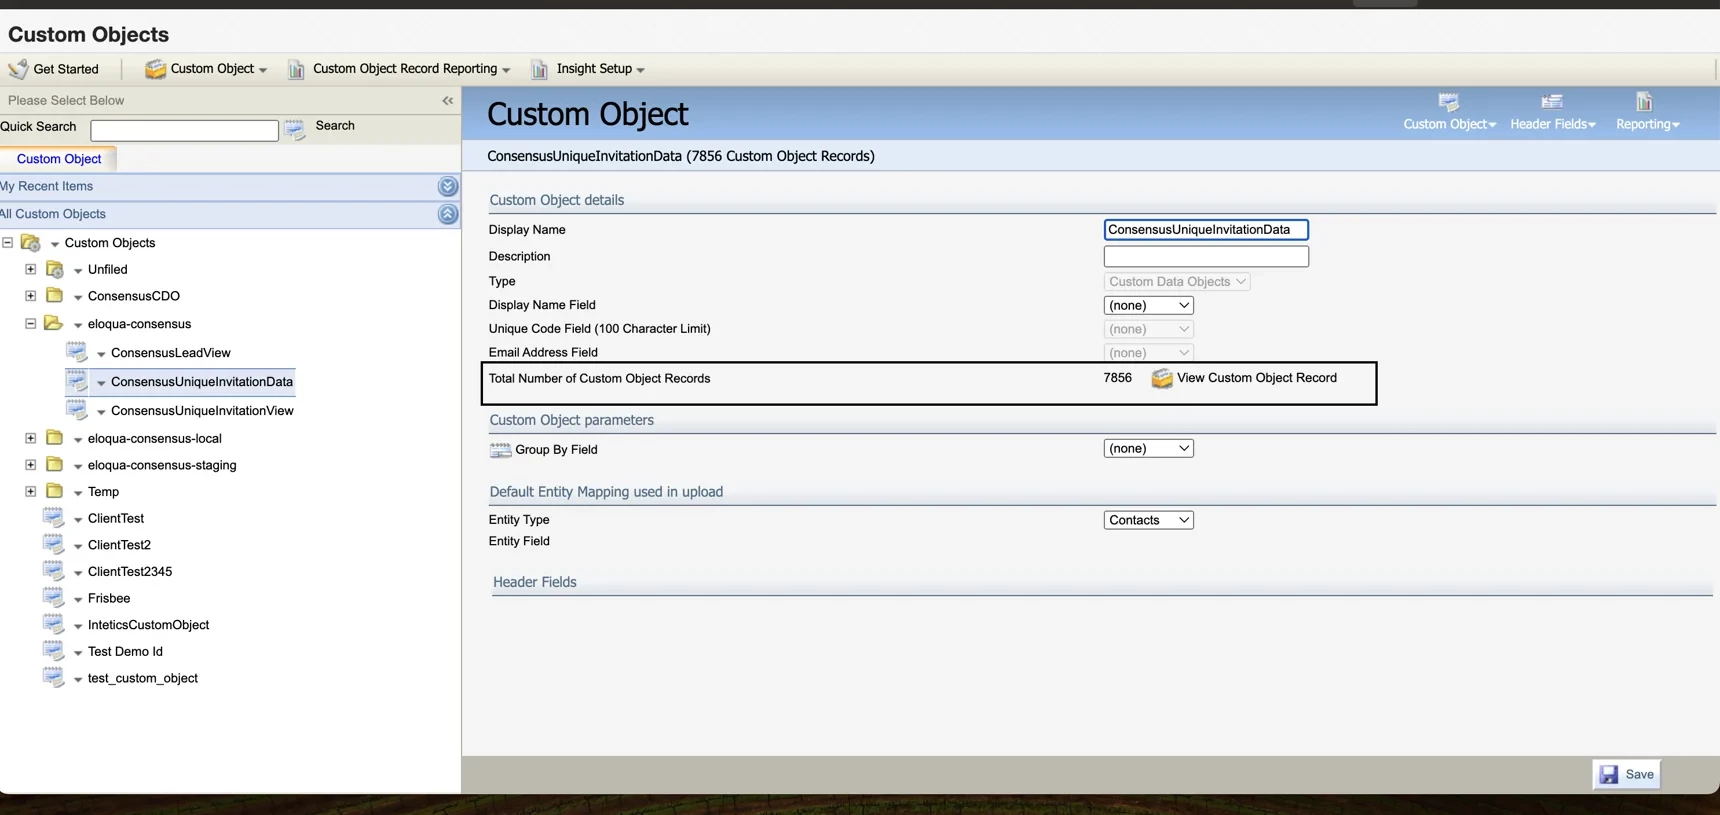The image size is (1720, 815).
Task: Select ConsensusUniqueInvitationData in the tree
Action: click(x=202, y=382)
